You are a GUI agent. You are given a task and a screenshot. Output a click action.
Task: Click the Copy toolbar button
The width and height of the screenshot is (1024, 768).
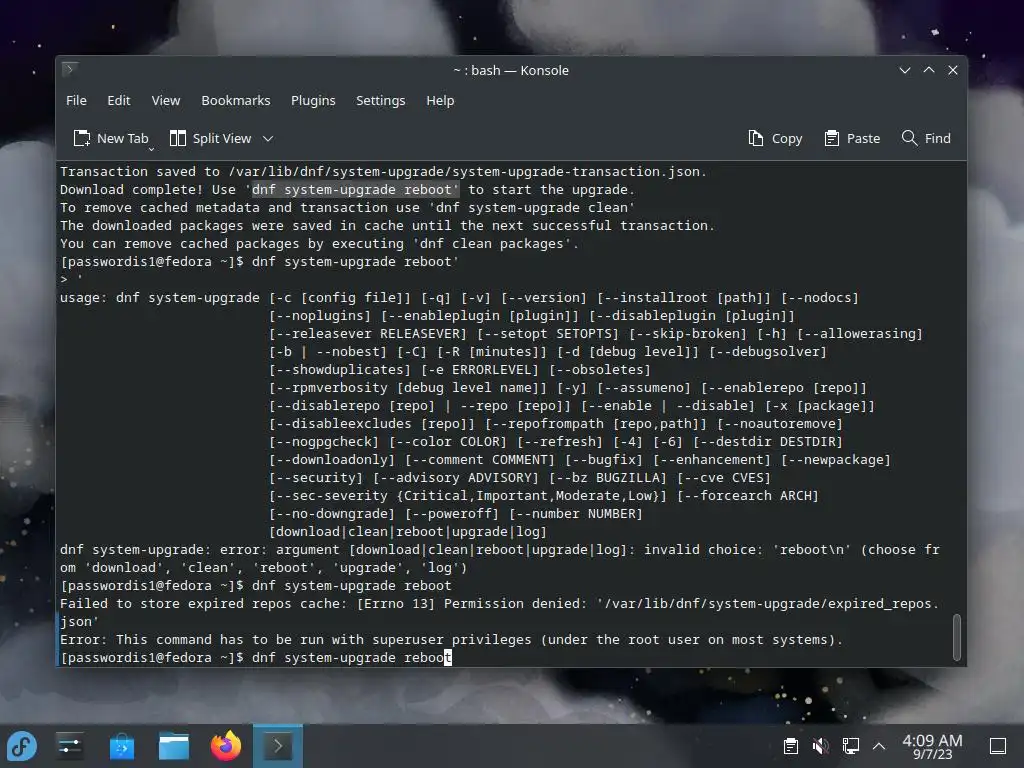pos(775,138)
